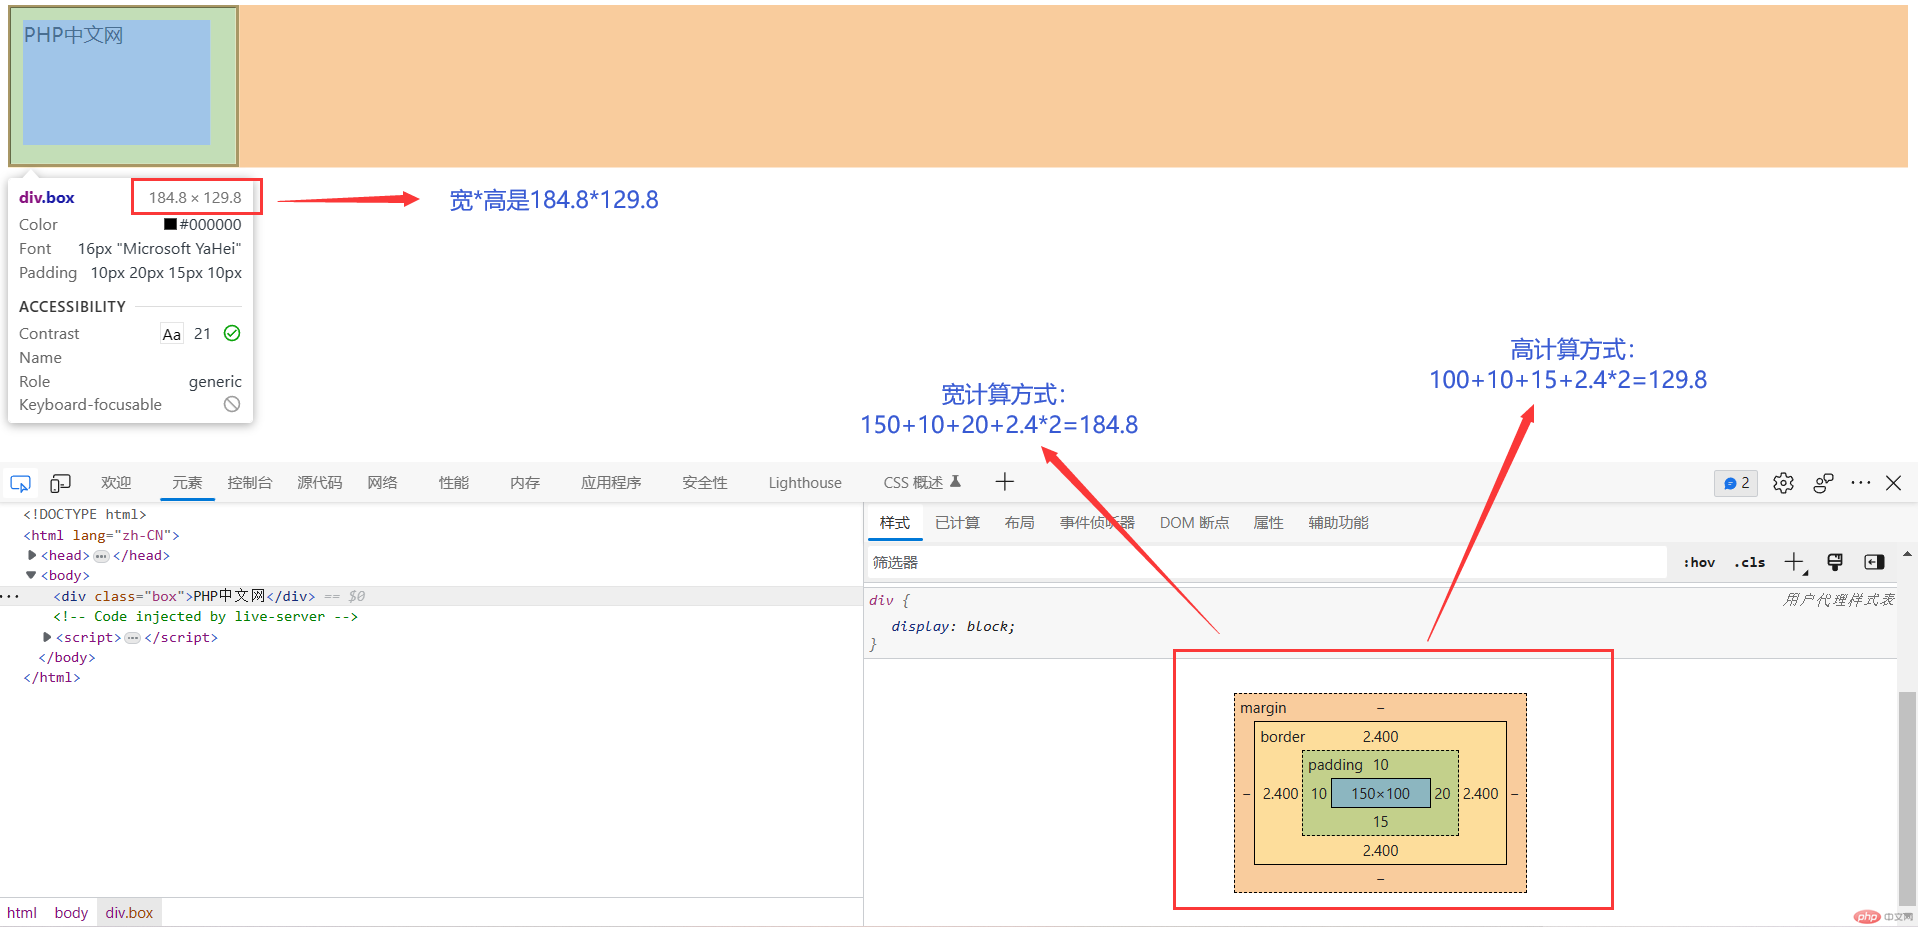Image resolution: width=1918 pixels, height=927 pixels.
Task: Click the body breadcrumb
Action: point(71,913)
